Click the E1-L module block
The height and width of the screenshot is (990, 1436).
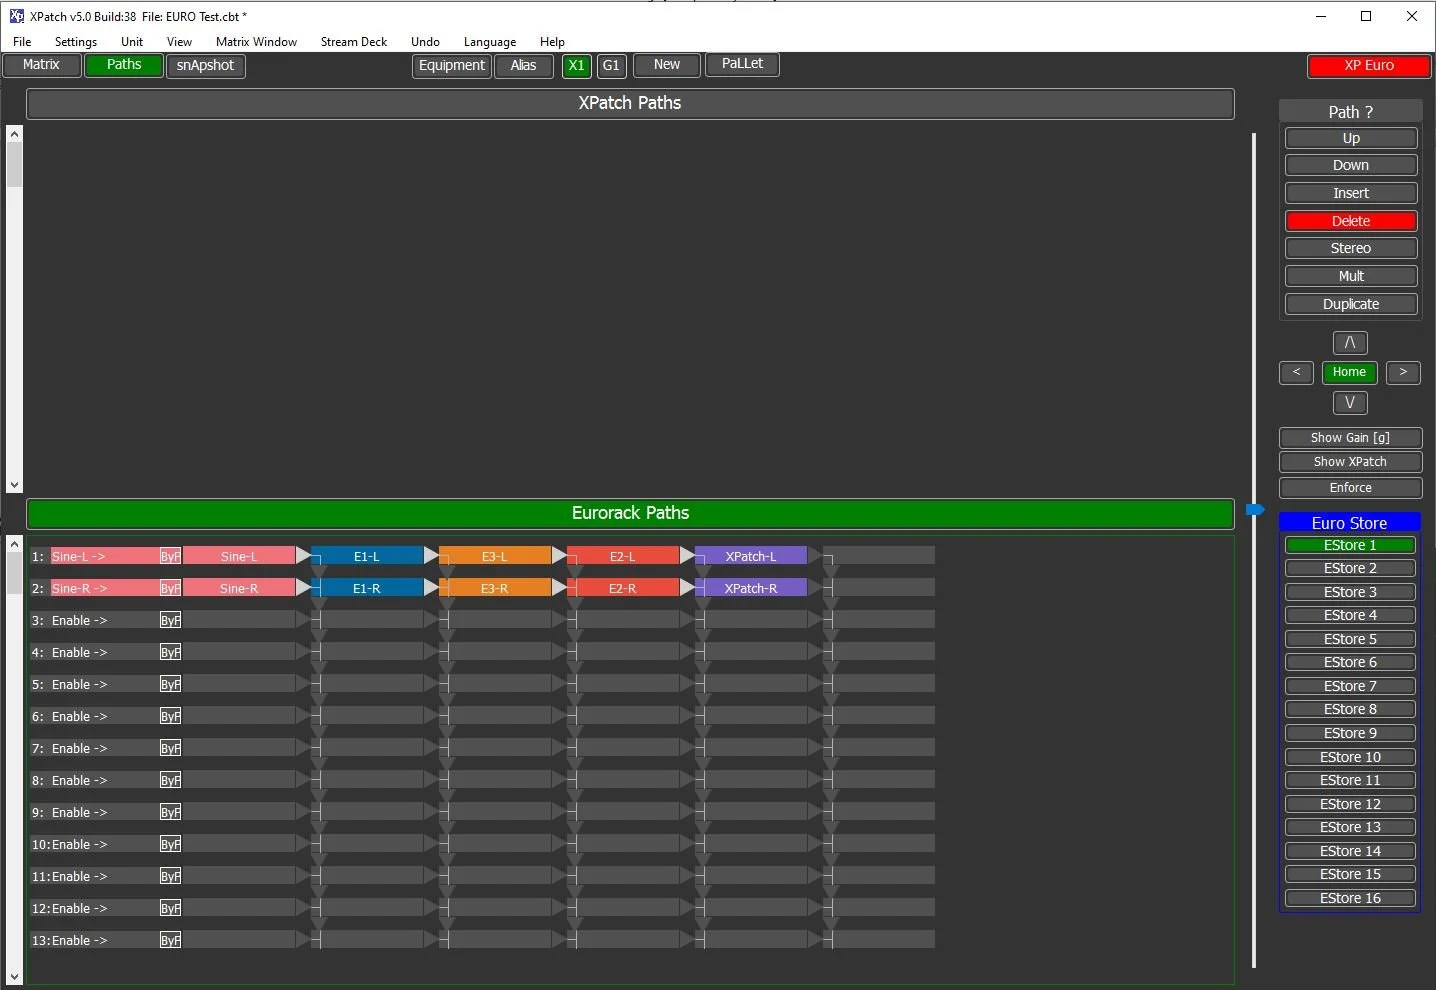click(366, 556)
